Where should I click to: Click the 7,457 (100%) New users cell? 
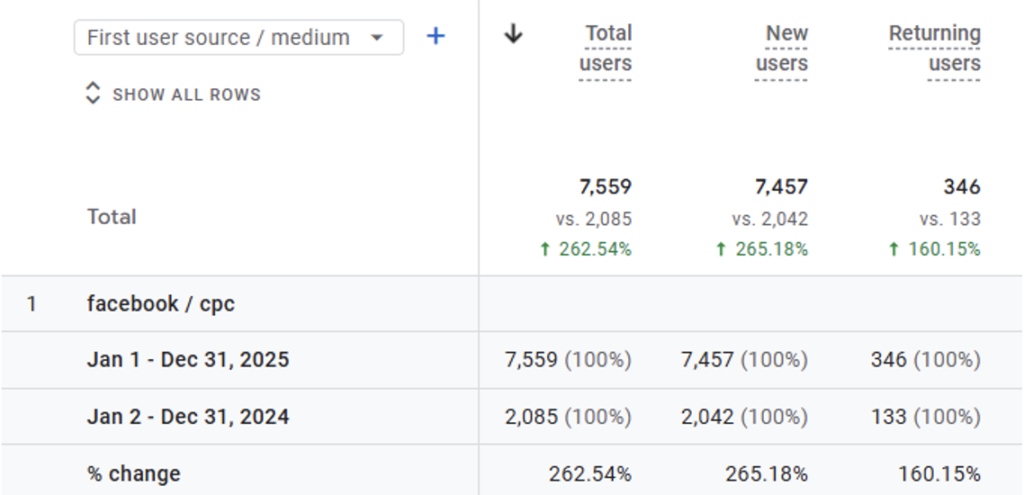click(744, 360)
